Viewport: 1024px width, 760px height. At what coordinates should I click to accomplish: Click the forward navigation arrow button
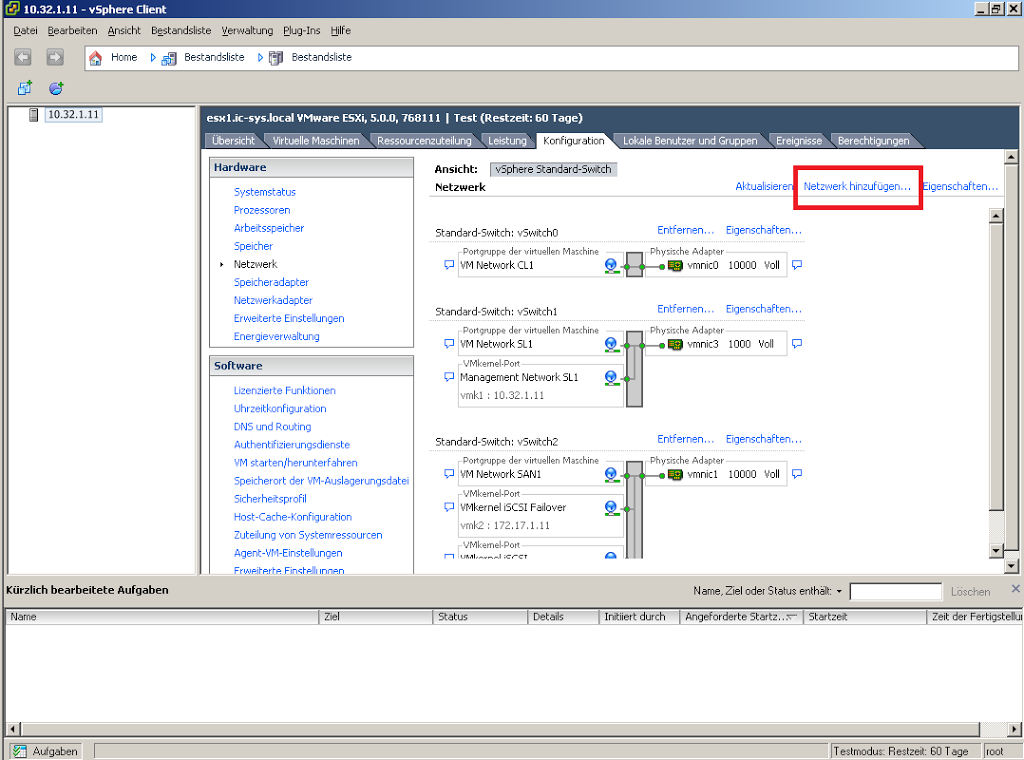click(x=55, y=58)
